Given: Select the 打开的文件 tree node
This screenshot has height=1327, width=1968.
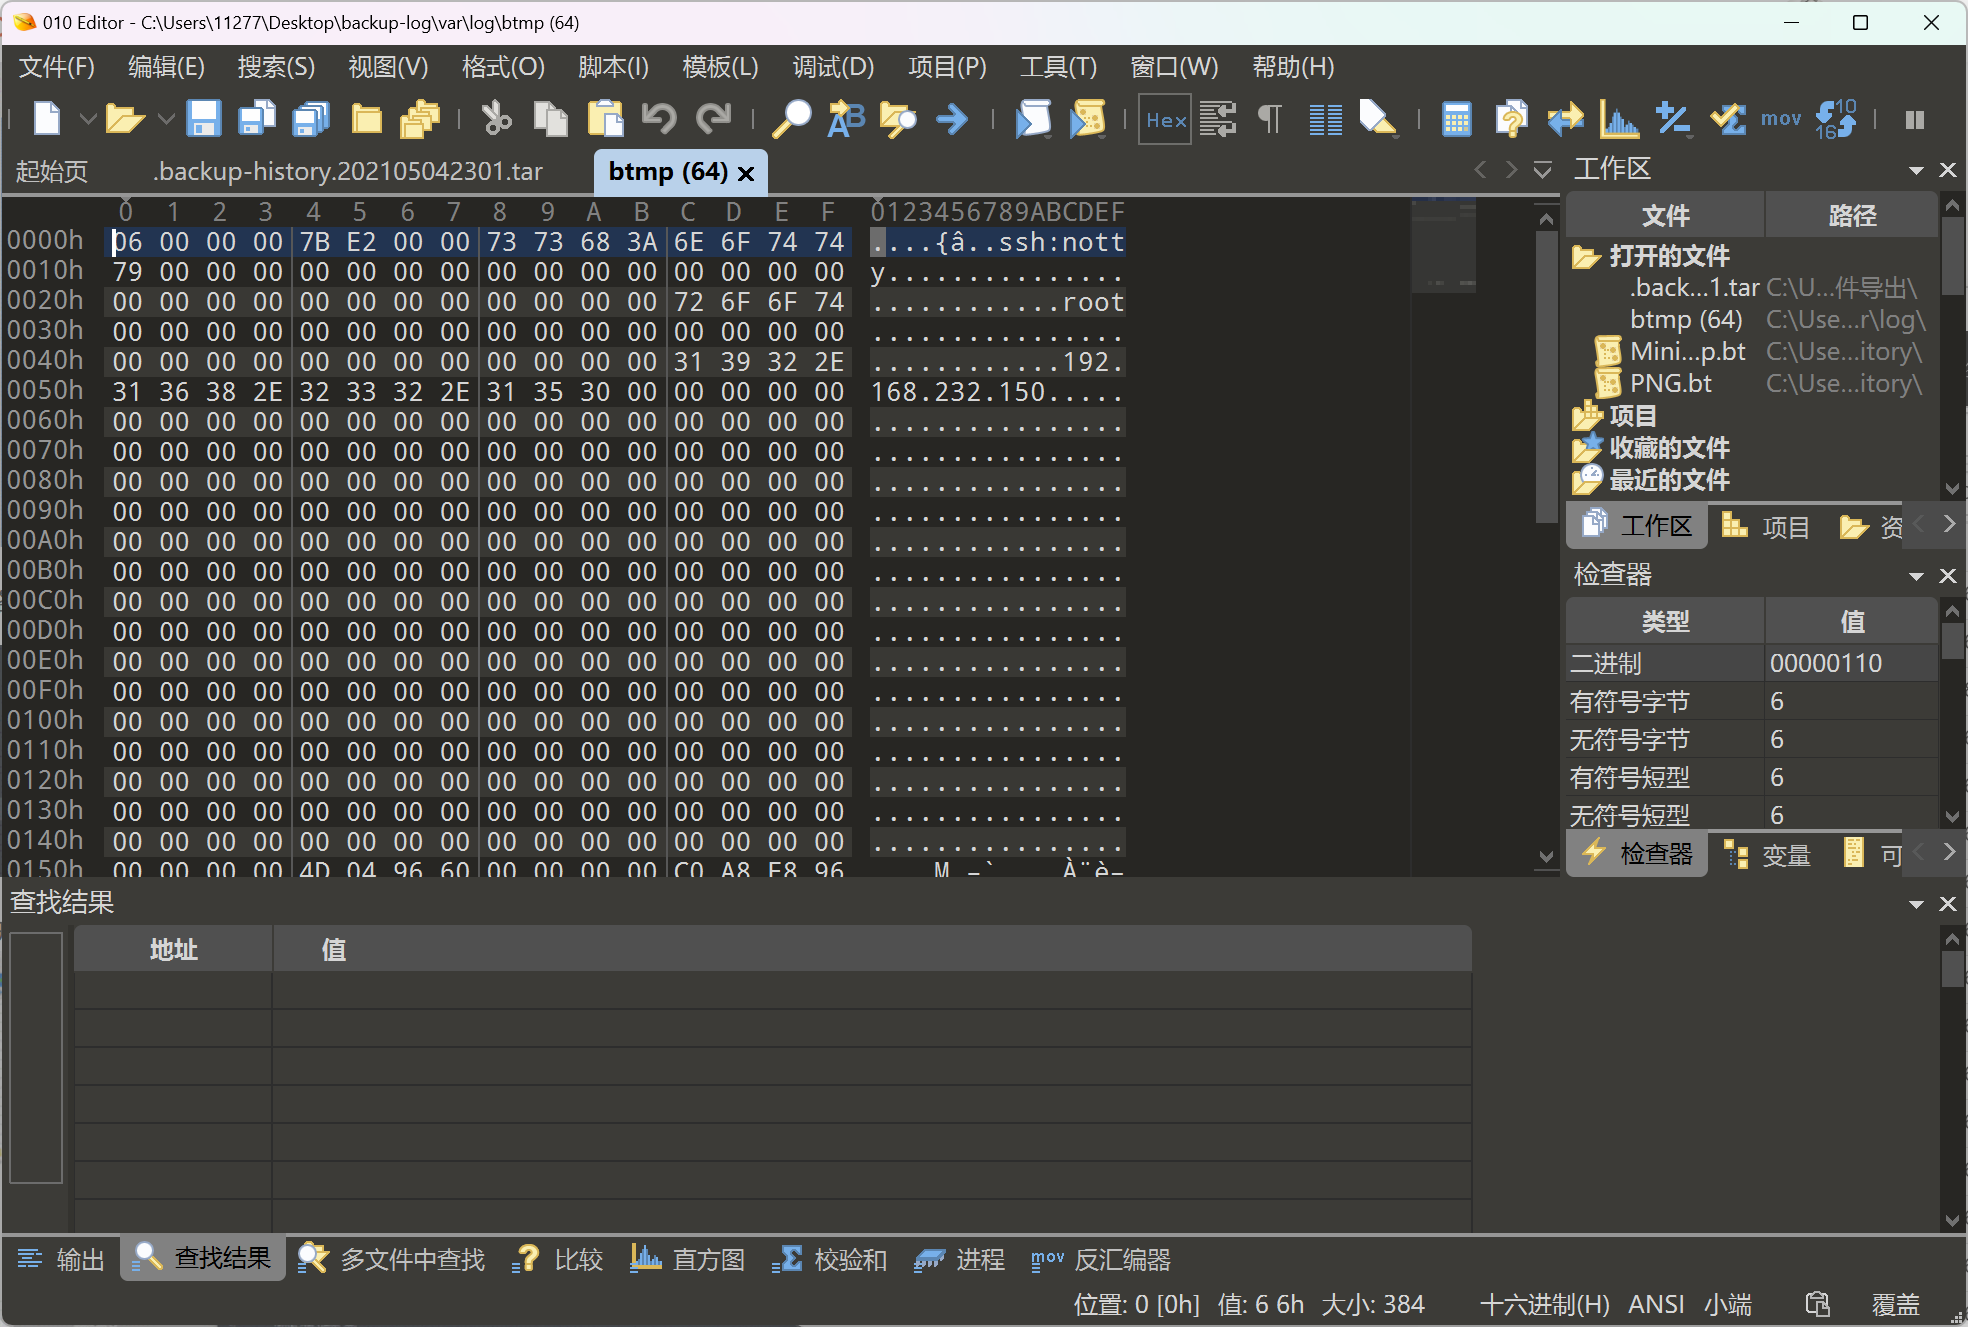Looking at the screenshot, I should pyautogui.click(x=1669, y=256).
